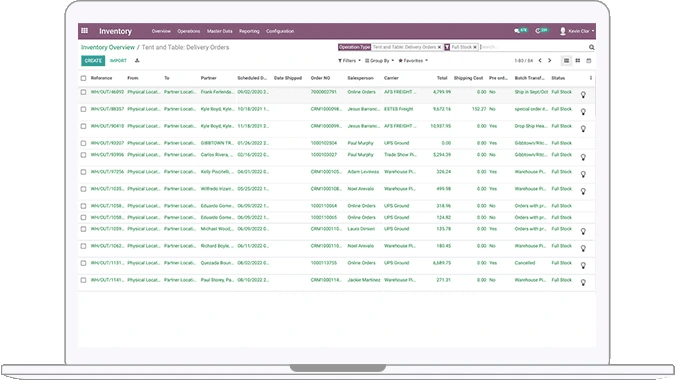Click lightbulb icon in WH/OUT/46092 row
This screenshot has height=380, width=675.
[x=583, y=95]
